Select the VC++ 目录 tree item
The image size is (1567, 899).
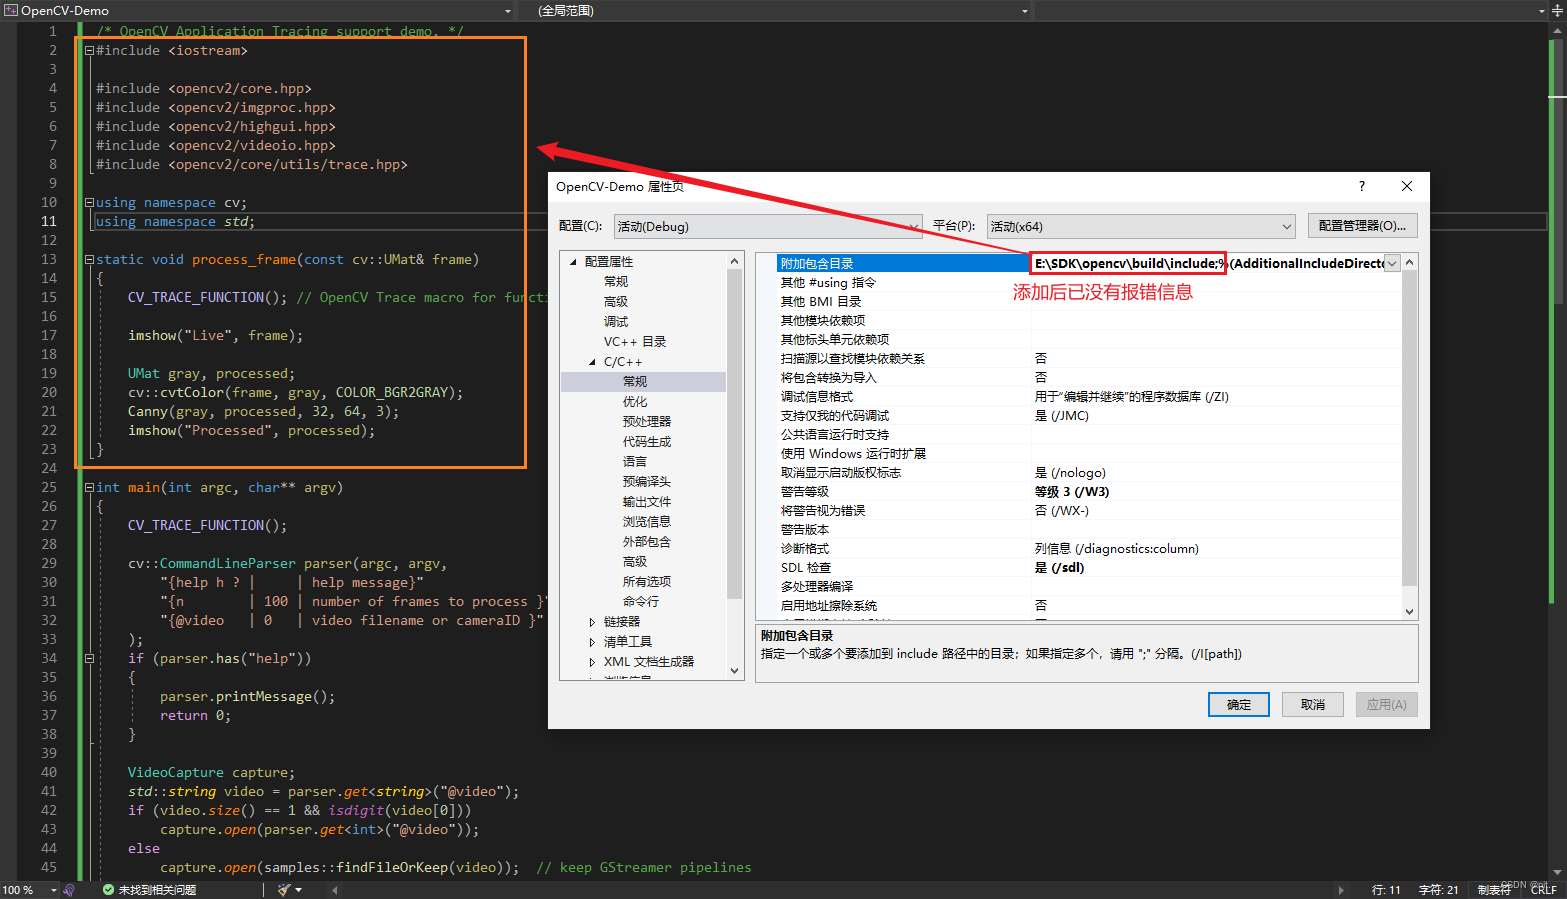click(635, 342)
